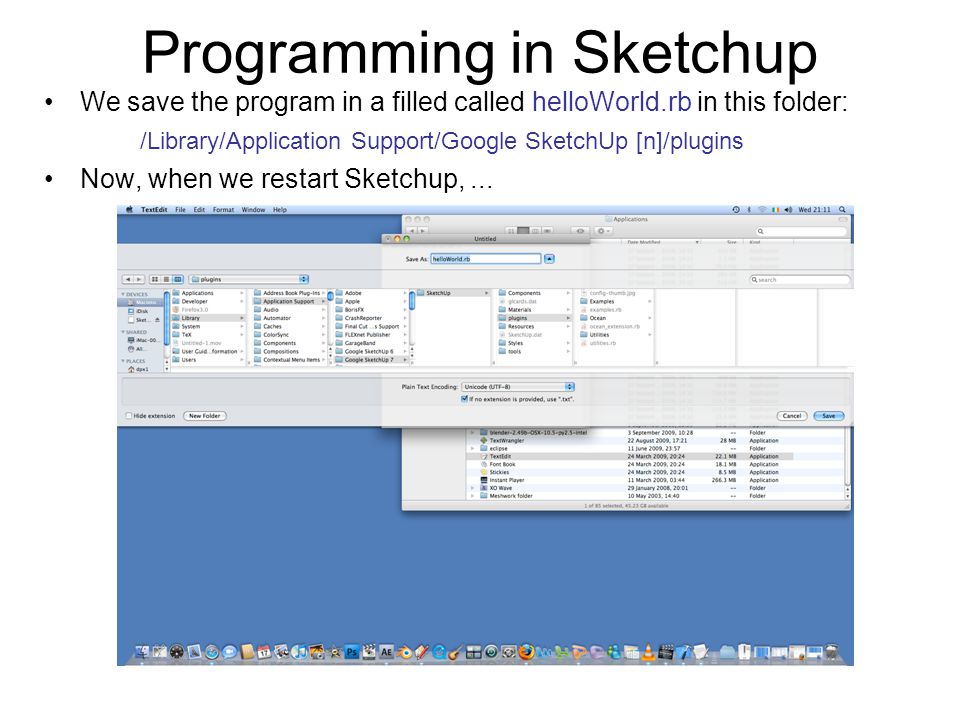
Task: Open Plain Text Encoding dropdown
Action: coord(518,387)
